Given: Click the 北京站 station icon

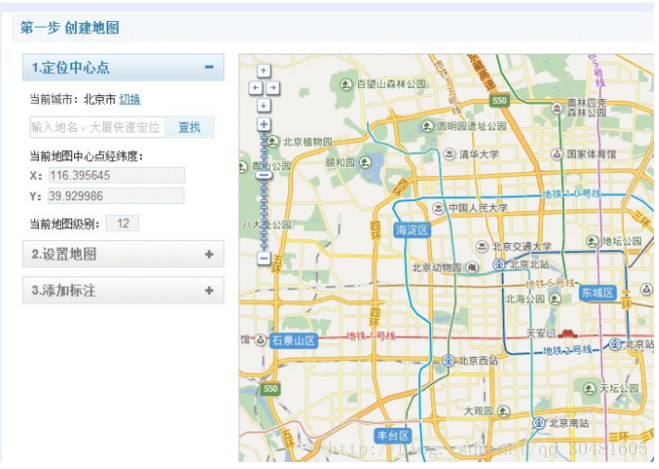Looking at the screenshot, I should click(615, 344).
